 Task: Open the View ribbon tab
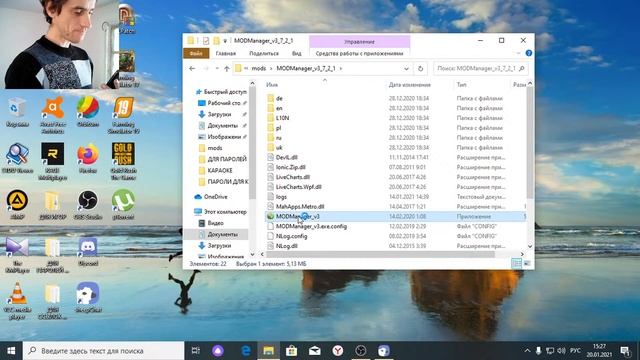[x=297, y=53]
